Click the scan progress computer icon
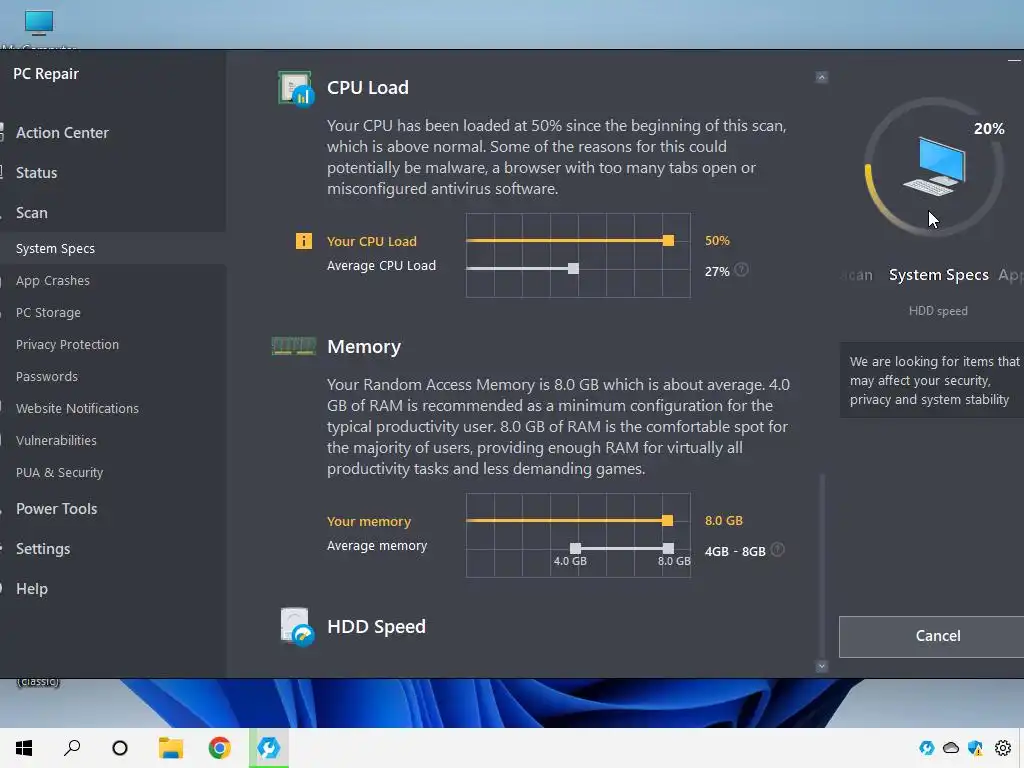Screen dimensions: 1024x768 pyautogui.click(x=935, y=166)
